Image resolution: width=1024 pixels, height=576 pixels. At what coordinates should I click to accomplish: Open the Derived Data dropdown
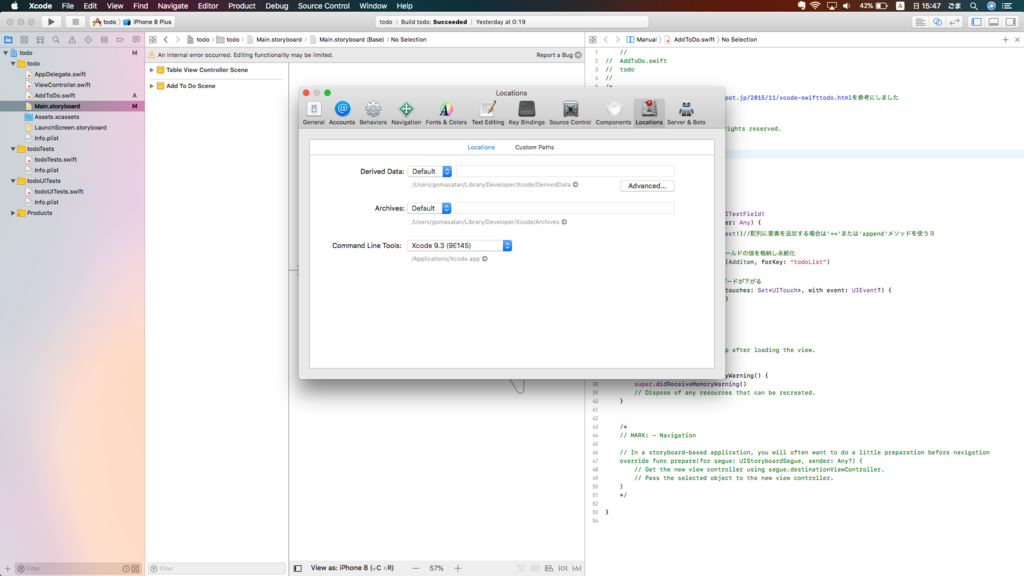tap(430, 171)
